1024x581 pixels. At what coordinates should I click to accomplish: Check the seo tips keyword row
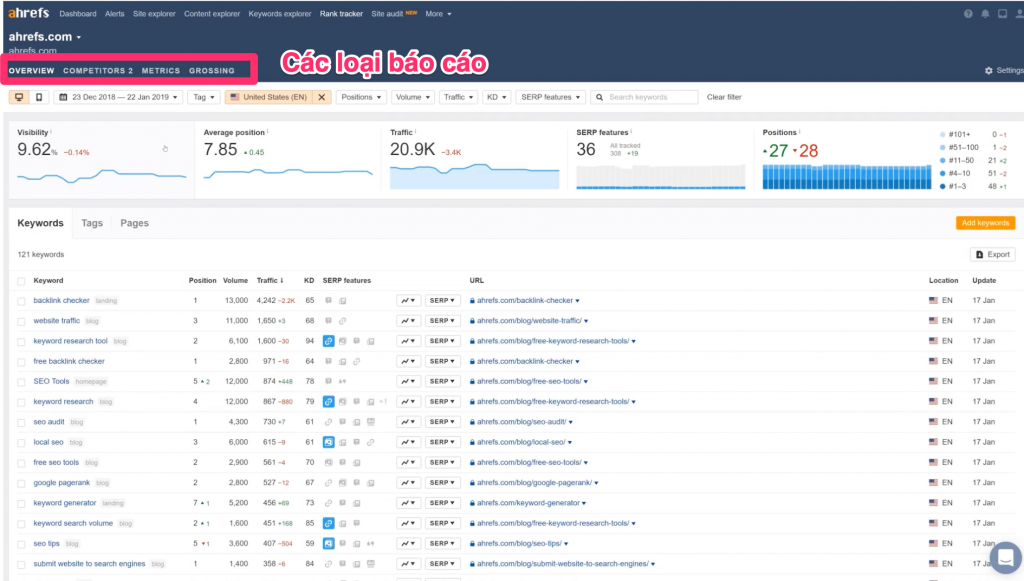[22, 544]
